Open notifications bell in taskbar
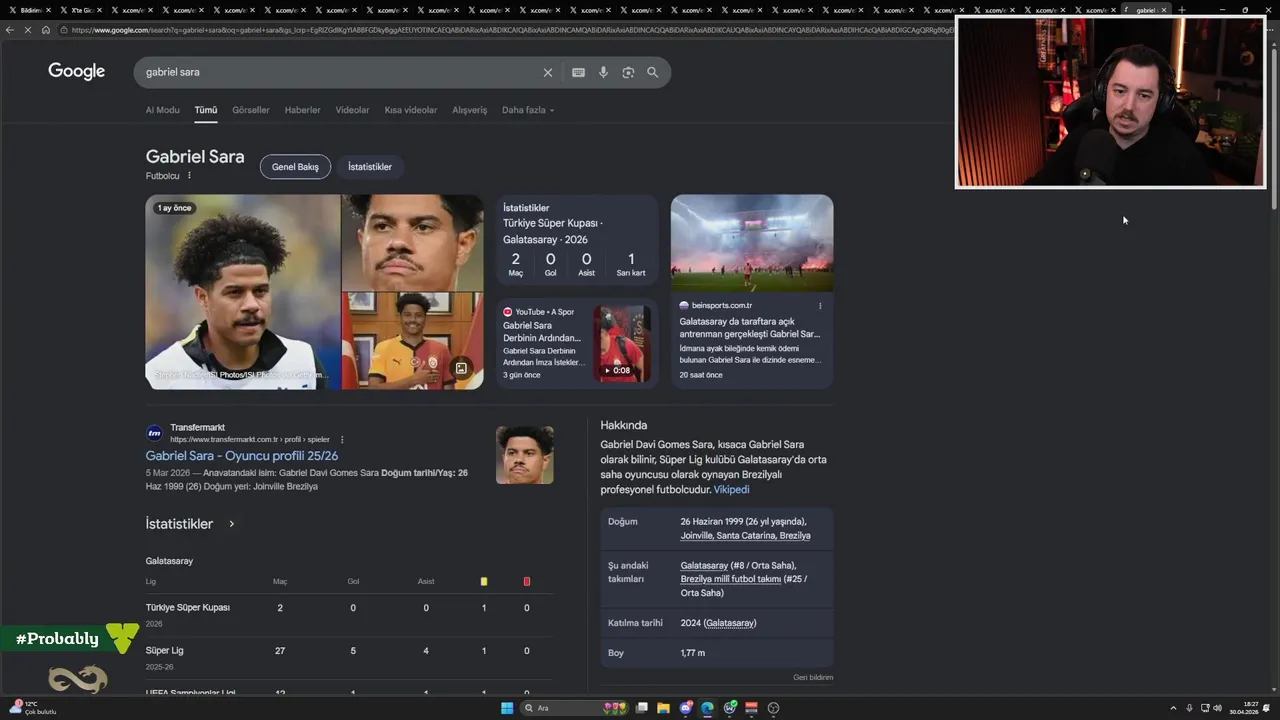The width and height of the screenshot is (1280, 720). [x=1266, y=708]
